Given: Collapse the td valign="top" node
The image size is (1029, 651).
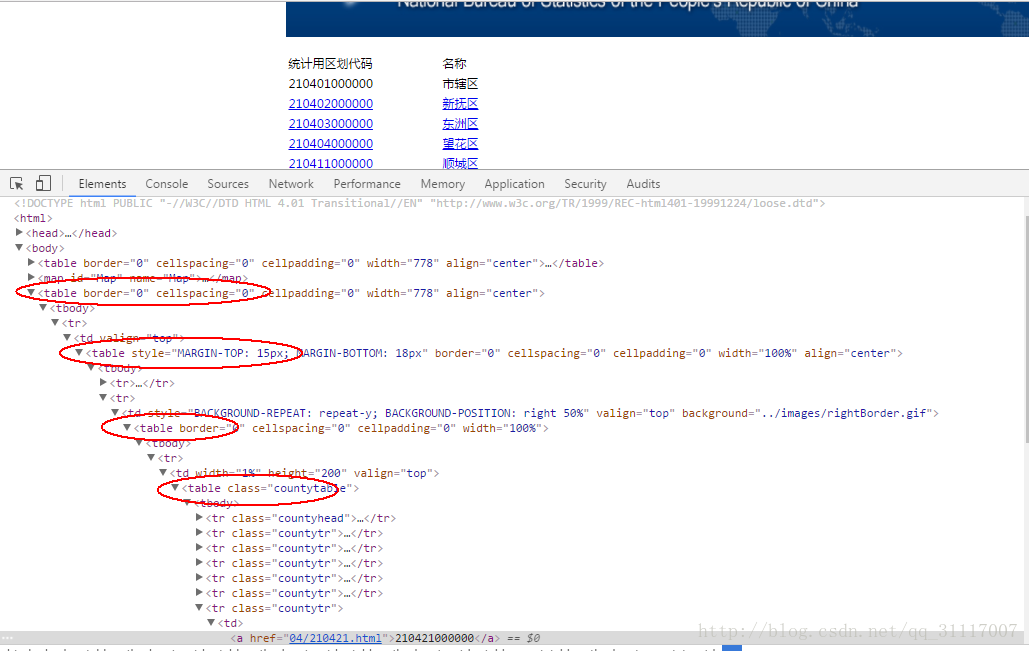Looking at the screenshot, I should coord(67,337).
